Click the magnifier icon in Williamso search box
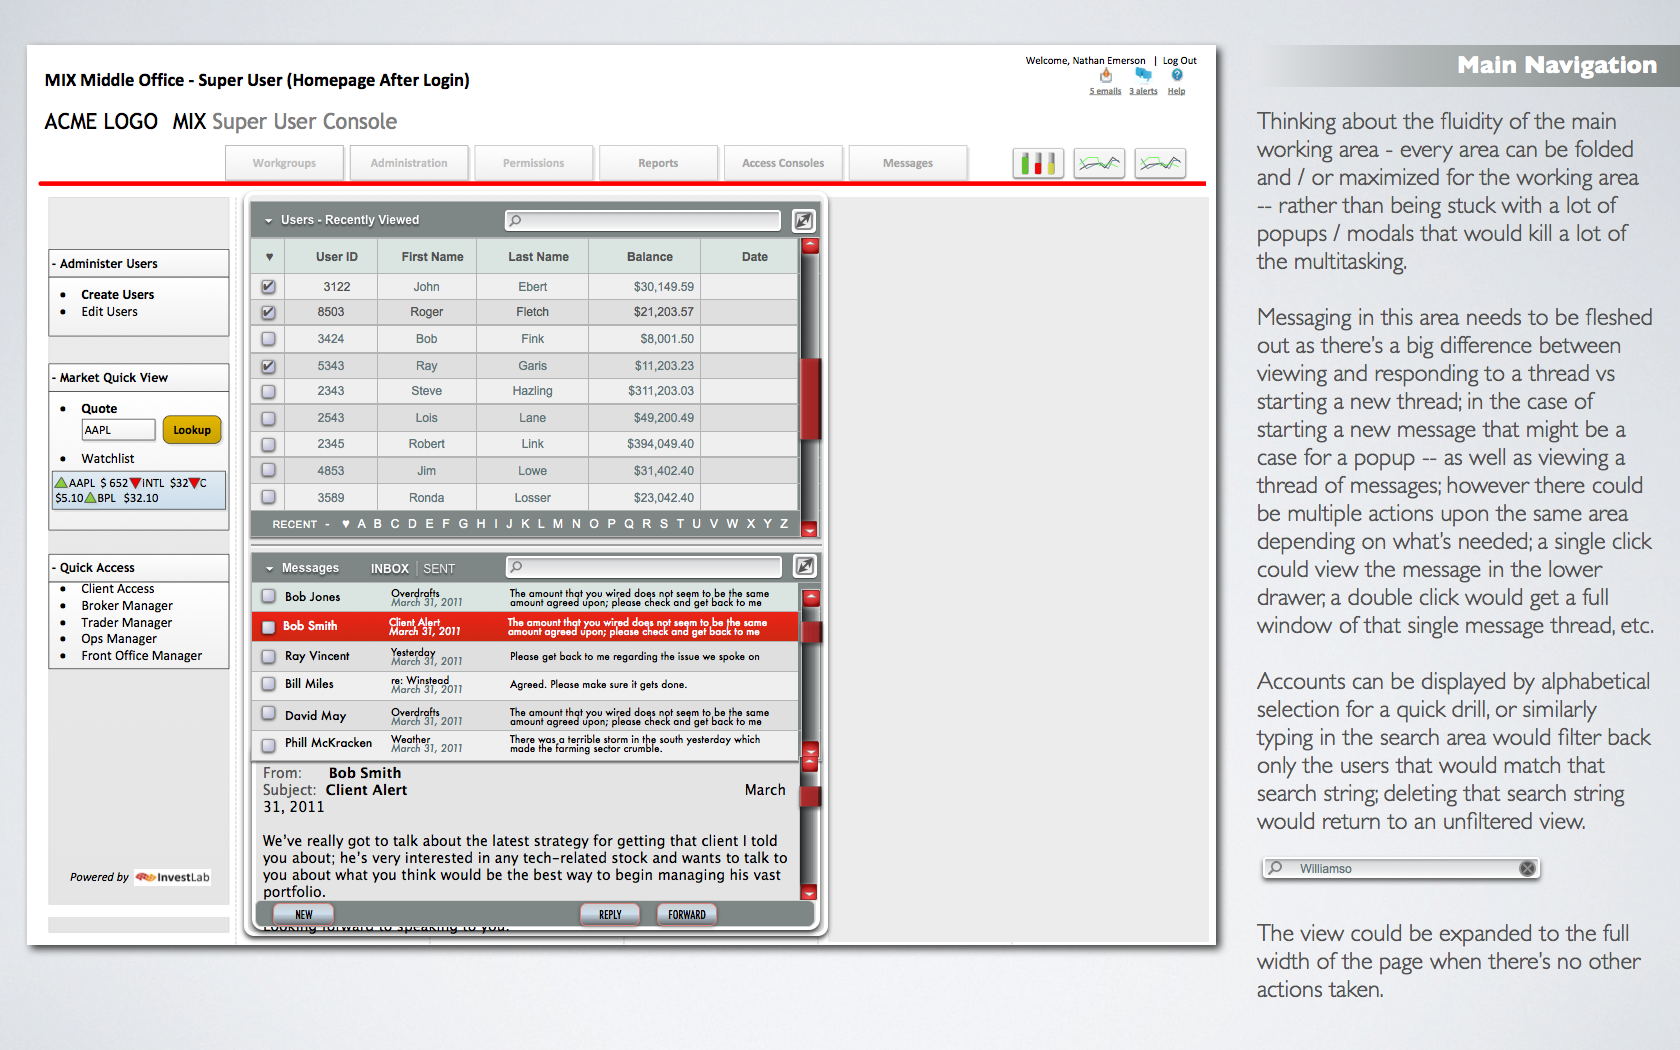This screenshot has width=1680, height=1050. [1275, 868]
